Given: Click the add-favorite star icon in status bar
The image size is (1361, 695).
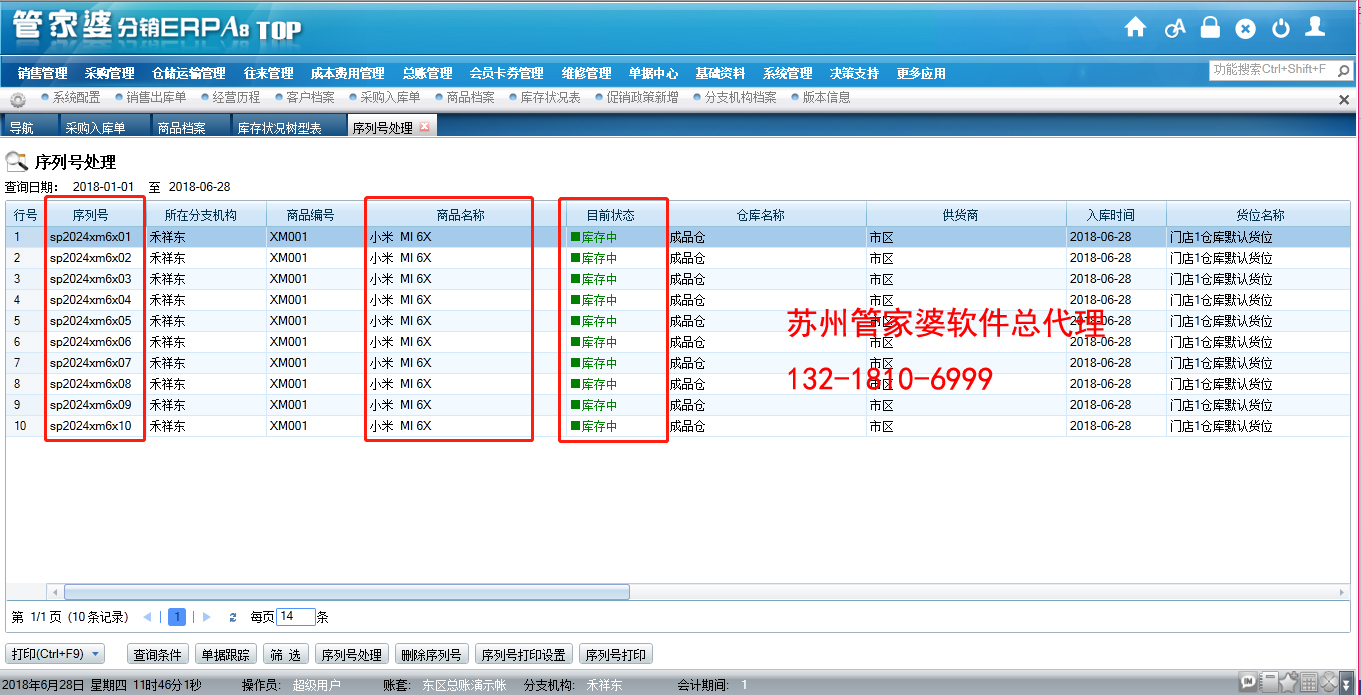Looking at the screenshot, I should point(1289,682).
